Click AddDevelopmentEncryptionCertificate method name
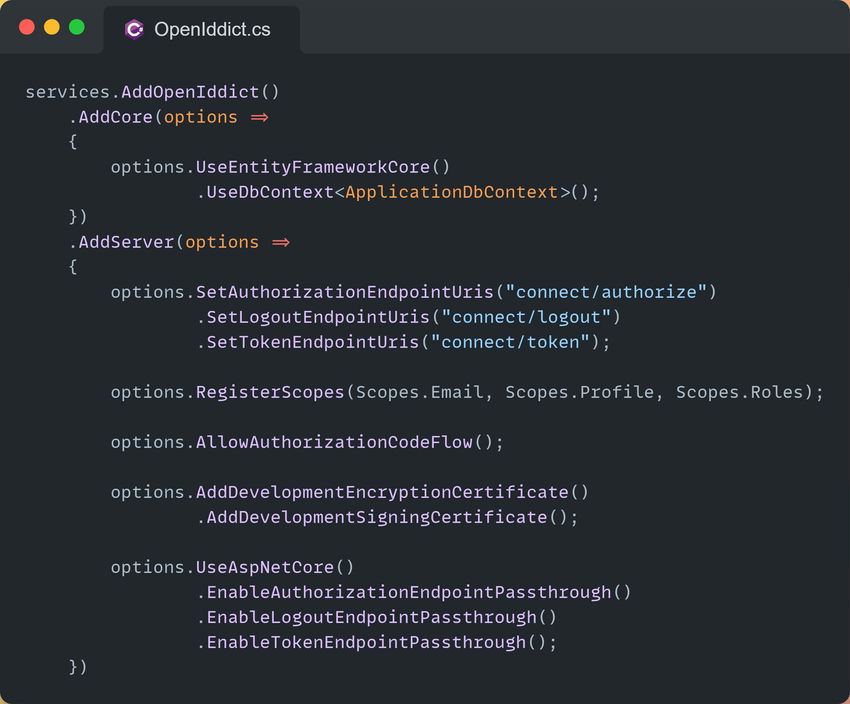 click(x=382, y=492)
